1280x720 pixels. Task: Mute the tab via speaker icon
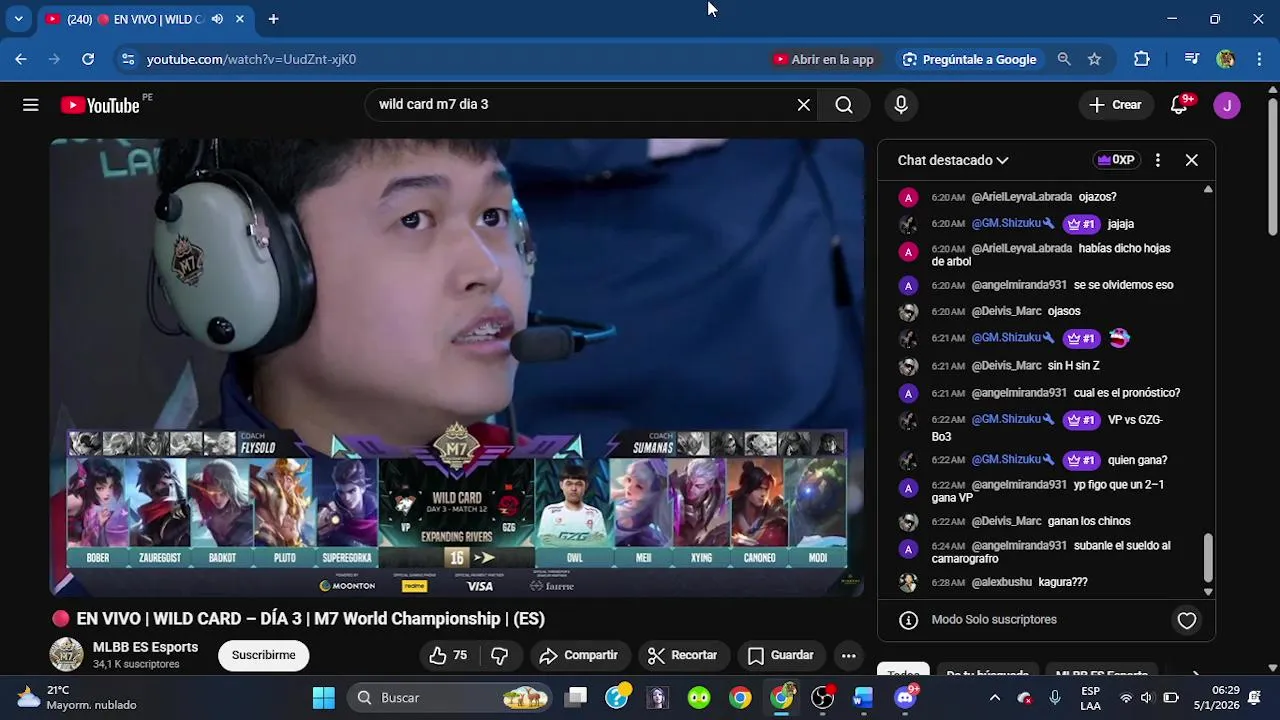[x=217, y=19]
